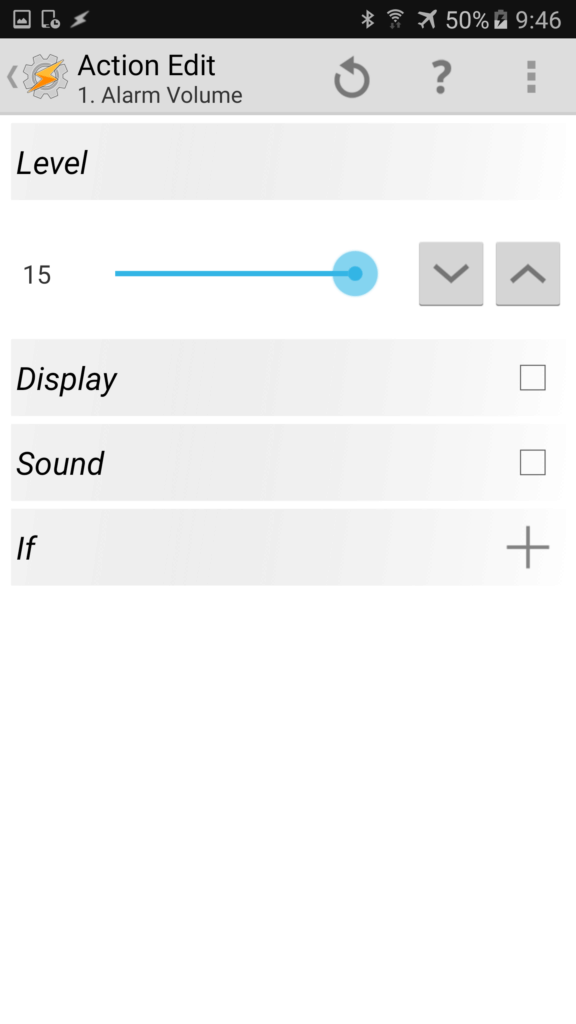This screenshot has height=1024, width=576.
Task: Tap the Display row label
Action: coord(67,379)
